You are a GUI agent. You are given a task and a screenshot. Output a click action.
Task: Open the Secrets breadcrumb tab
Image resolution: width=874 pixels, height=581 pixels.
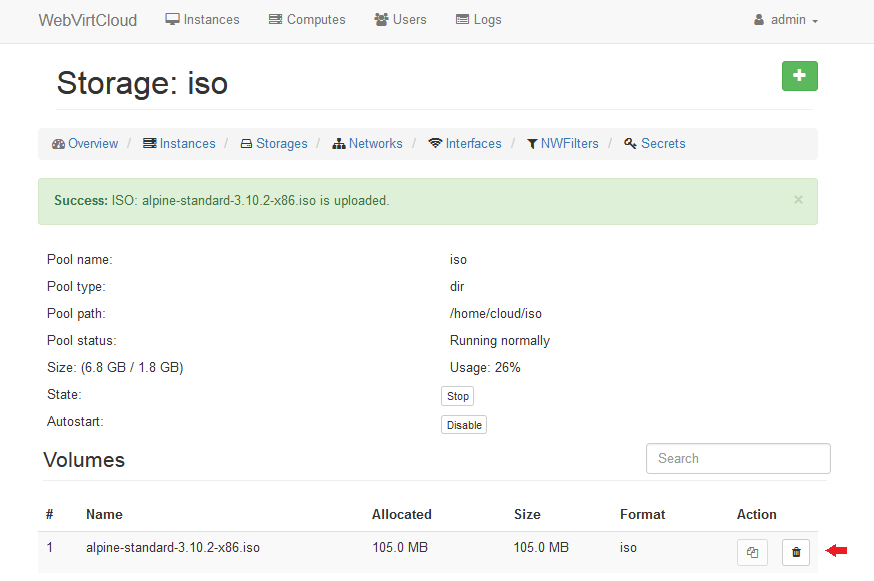[x=655, y=144]
